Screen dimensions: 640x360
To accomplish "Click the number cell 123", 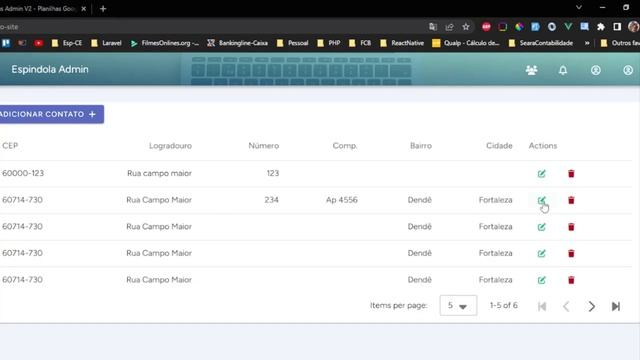I will [x=273, y=173].
